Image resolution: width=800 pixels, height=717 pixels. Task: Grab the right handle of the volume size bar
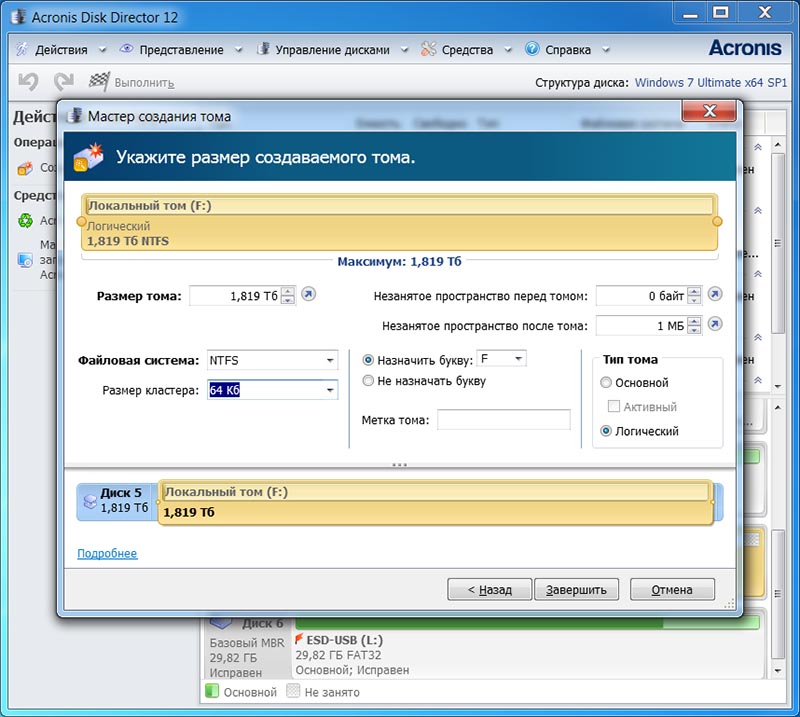(717, 221)
